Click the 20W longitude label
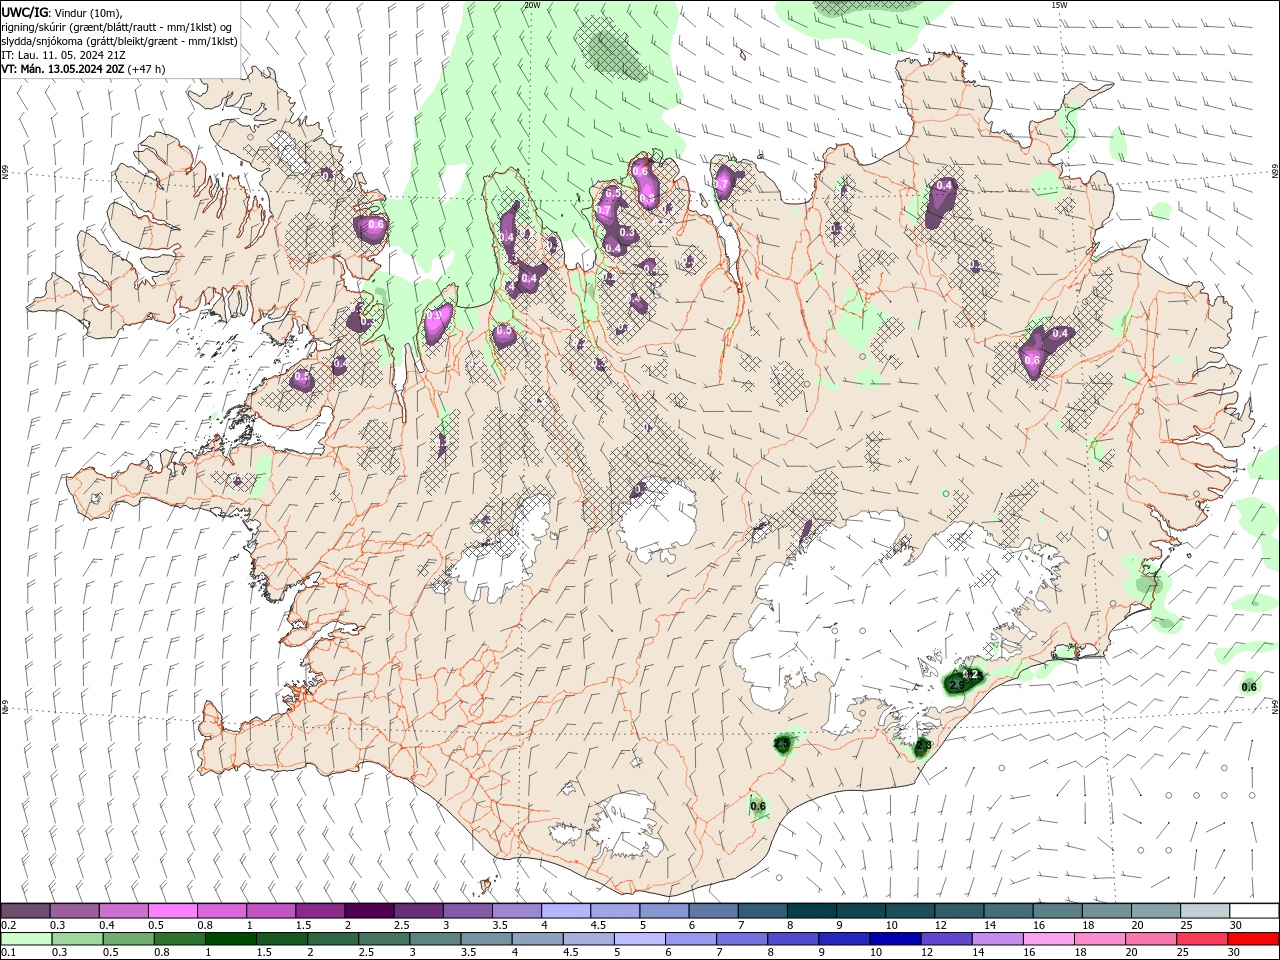This screenshot has width=1280, height=960. (x=532, y=5)
